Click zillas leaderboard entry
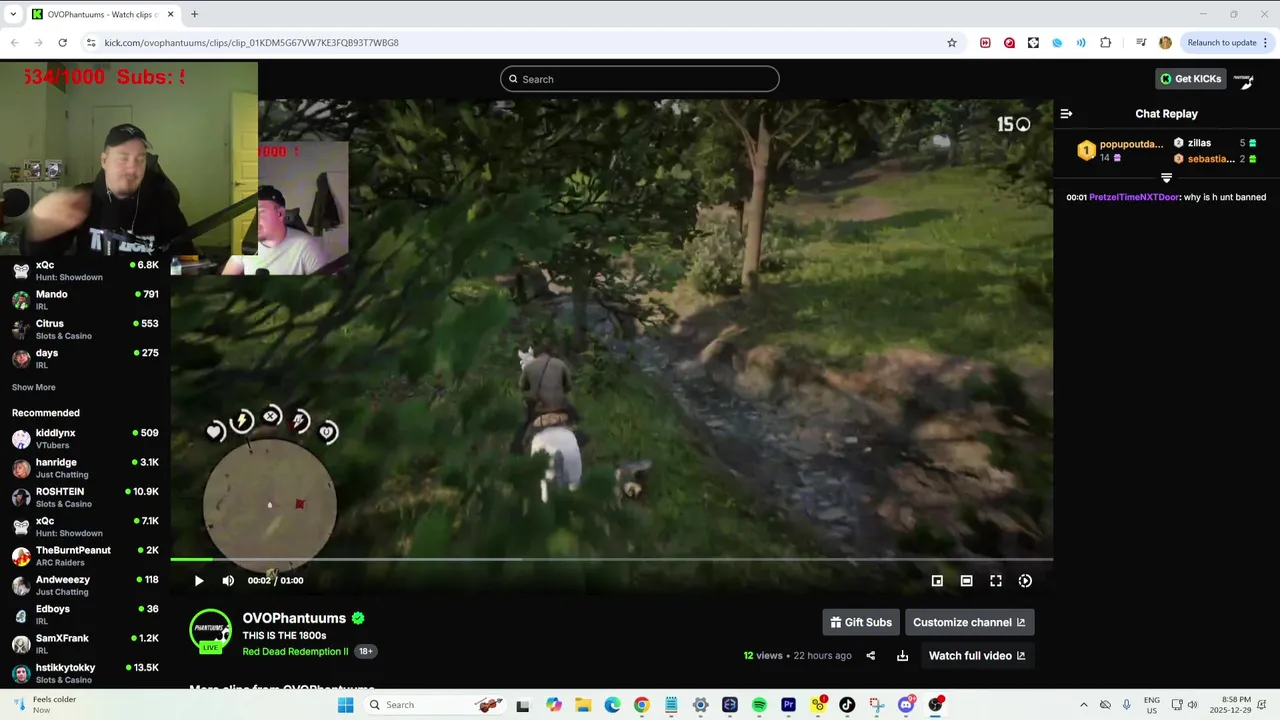1280x720 pixels. click(x=1215, y=143)
